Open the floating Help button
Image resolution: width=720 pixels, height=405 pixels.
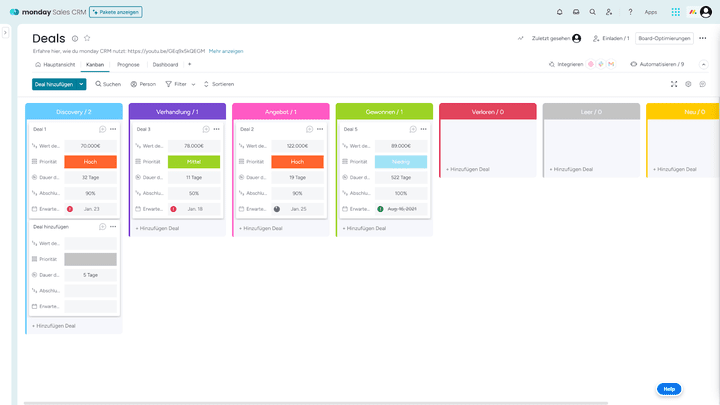(x=669, y=389)
